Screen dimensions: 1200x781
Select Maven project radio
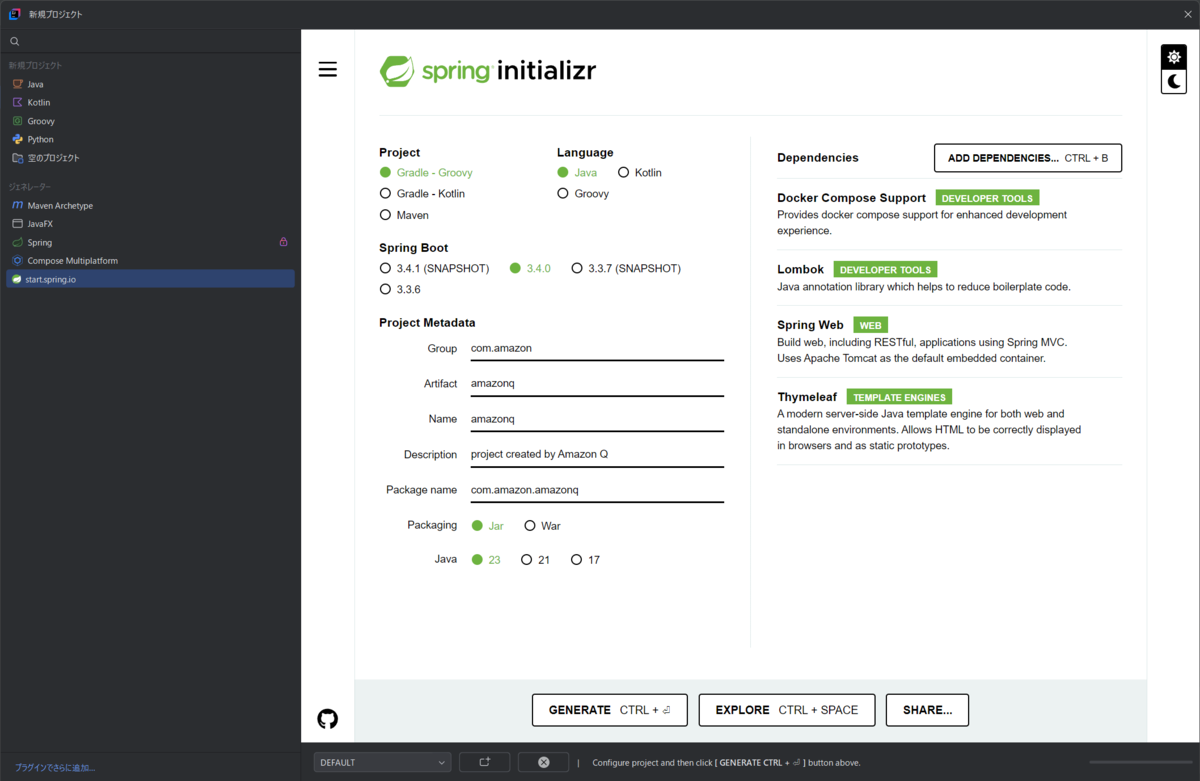404,215
